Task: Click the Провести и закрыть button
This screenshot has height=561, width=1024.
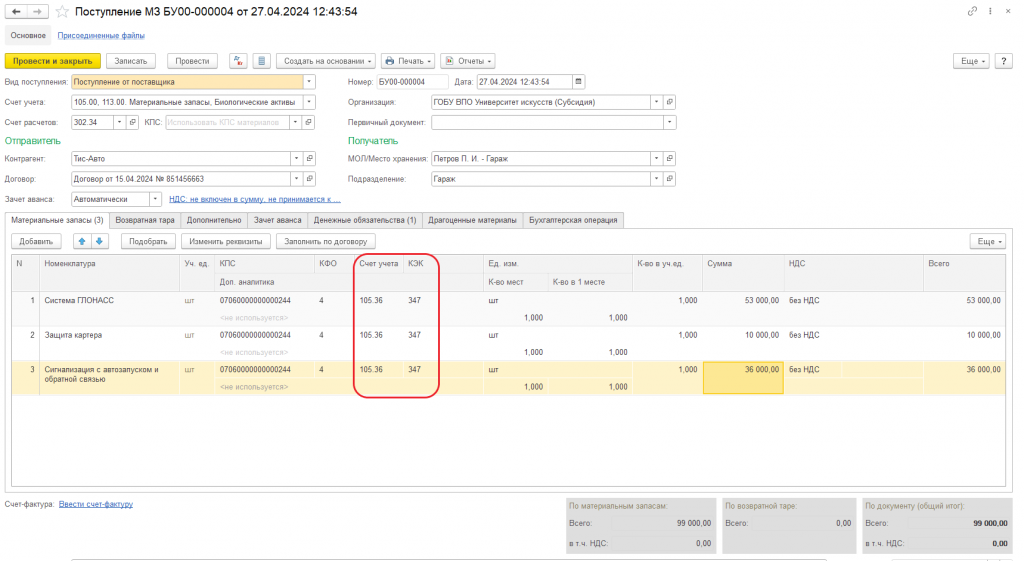Action: (x=53, y=61)
